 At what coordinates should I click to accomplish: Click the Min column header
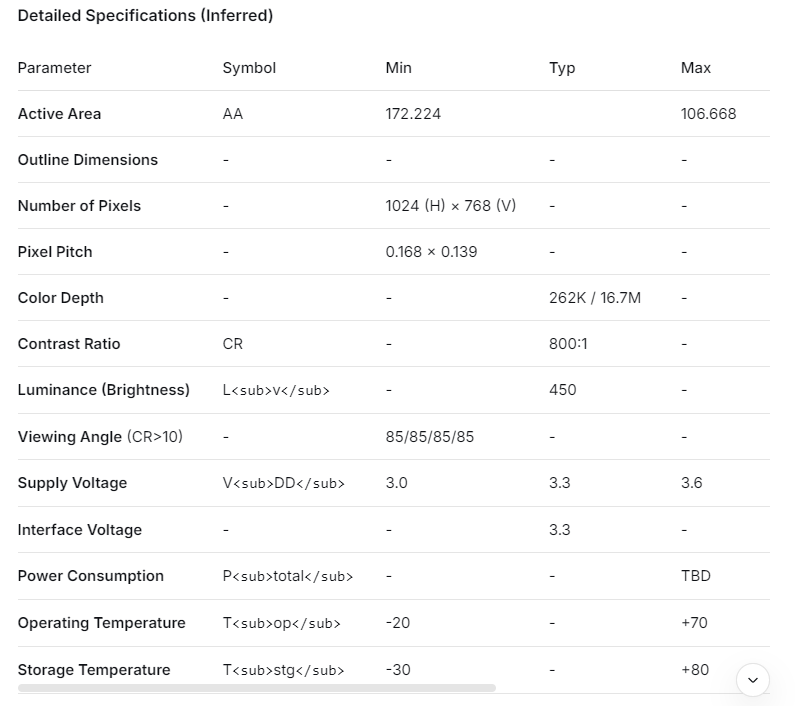pyautogui.click(x=398, y=68)
